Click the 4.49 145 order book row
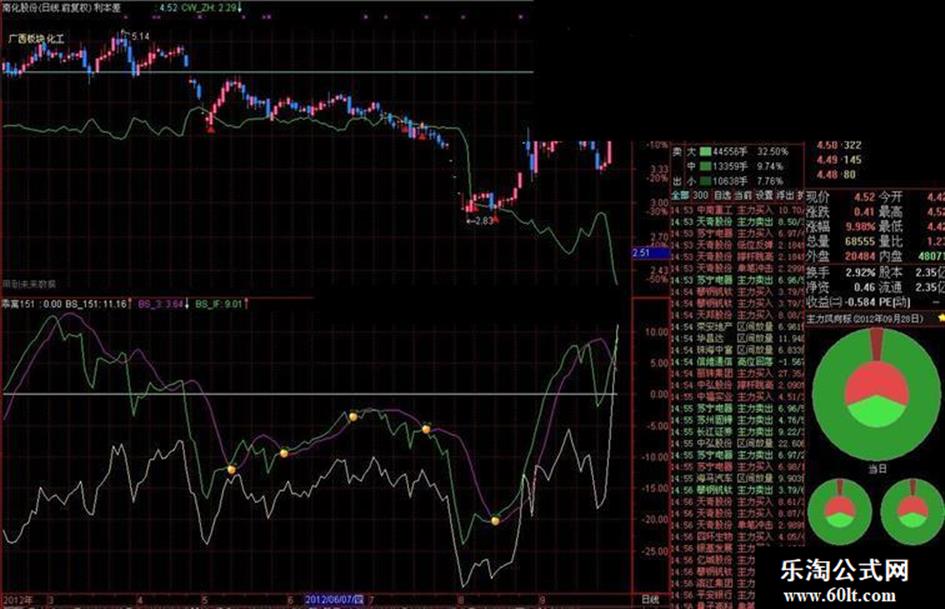The image size is (945, 609). (x=839, y=160)
